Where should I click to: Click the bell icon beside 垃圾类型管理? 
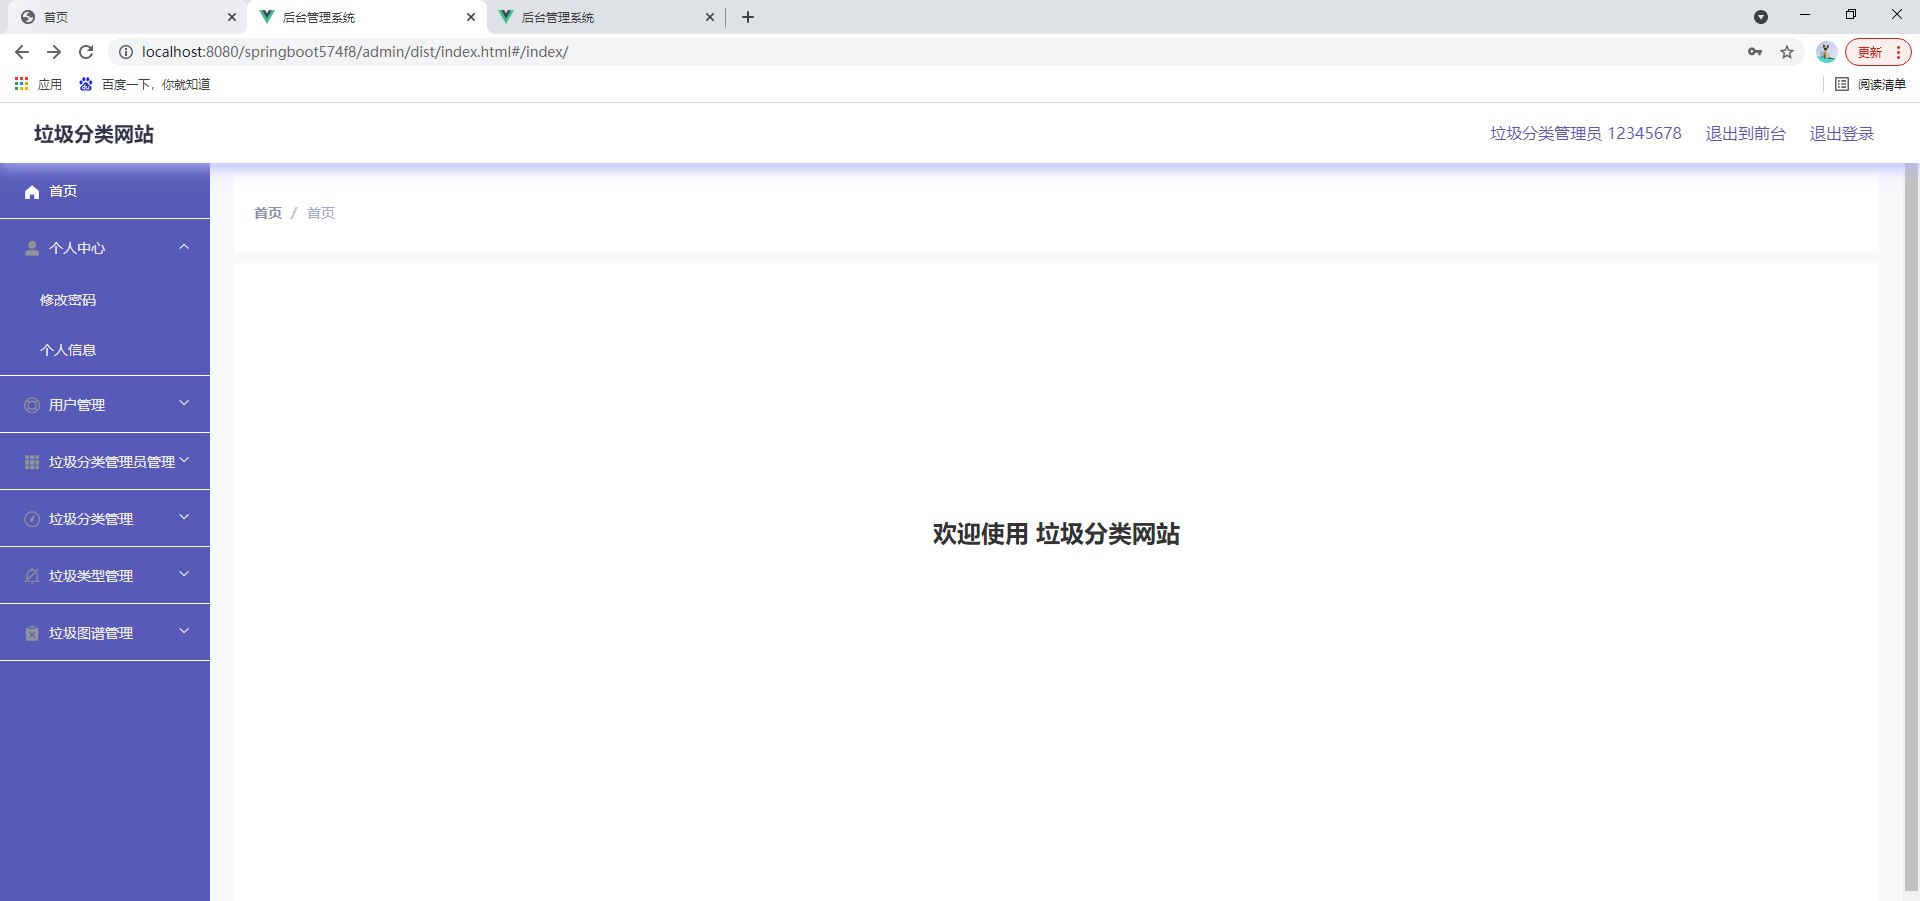point(32,576)
